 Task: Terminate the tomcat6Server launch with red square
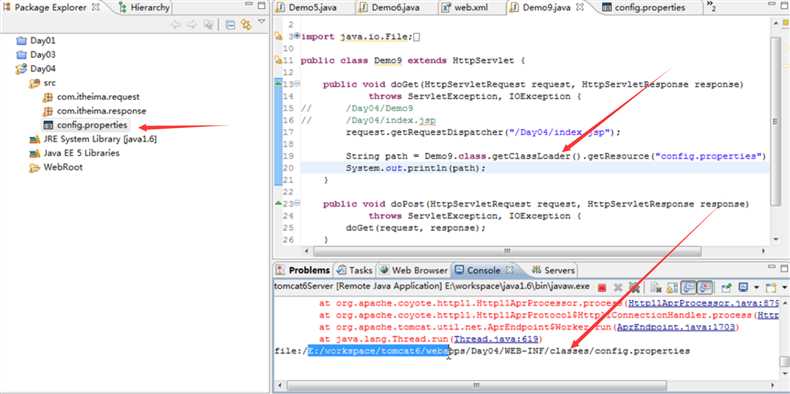tap(602, 288)
